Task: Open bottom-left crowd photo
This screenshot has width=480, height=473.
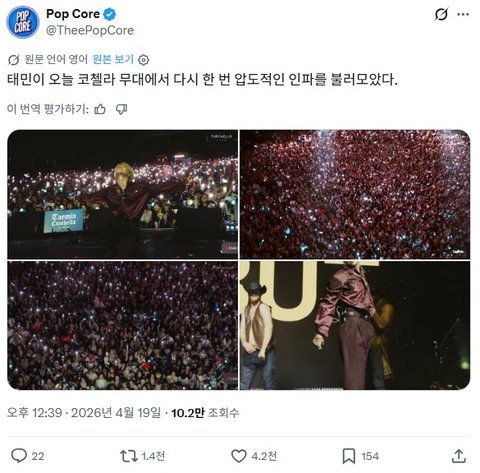Action: coord(123,325)
